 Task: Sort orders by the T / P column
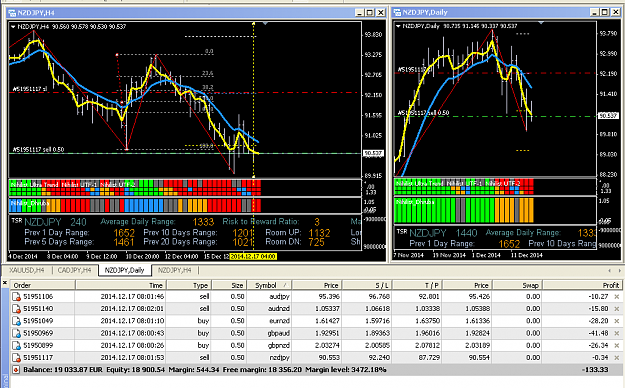pyautogui.click(x=417, y=285)
